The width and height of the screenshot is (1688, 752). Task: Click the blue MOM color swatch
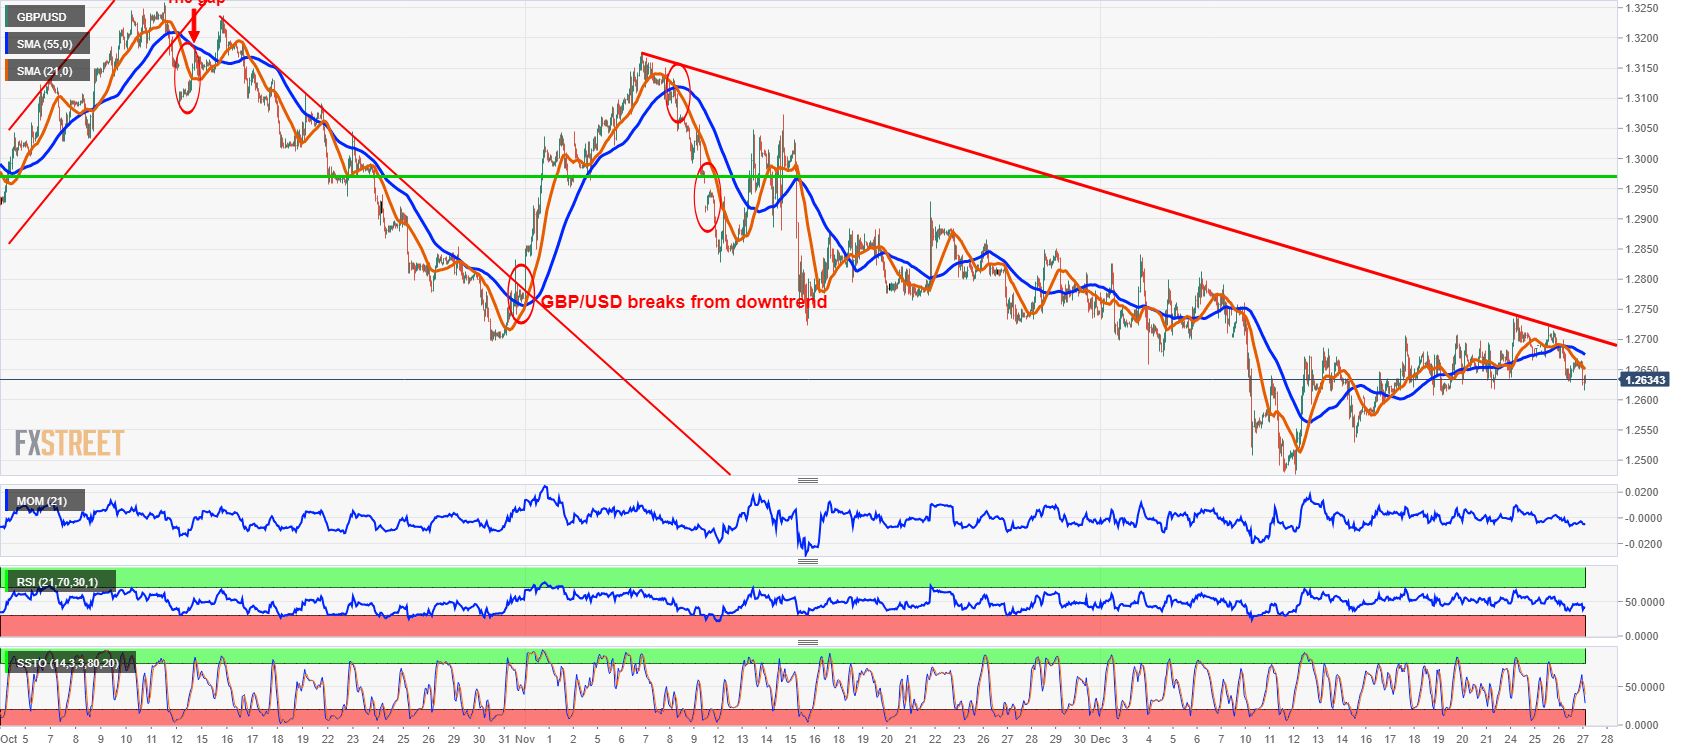point(8,501)
